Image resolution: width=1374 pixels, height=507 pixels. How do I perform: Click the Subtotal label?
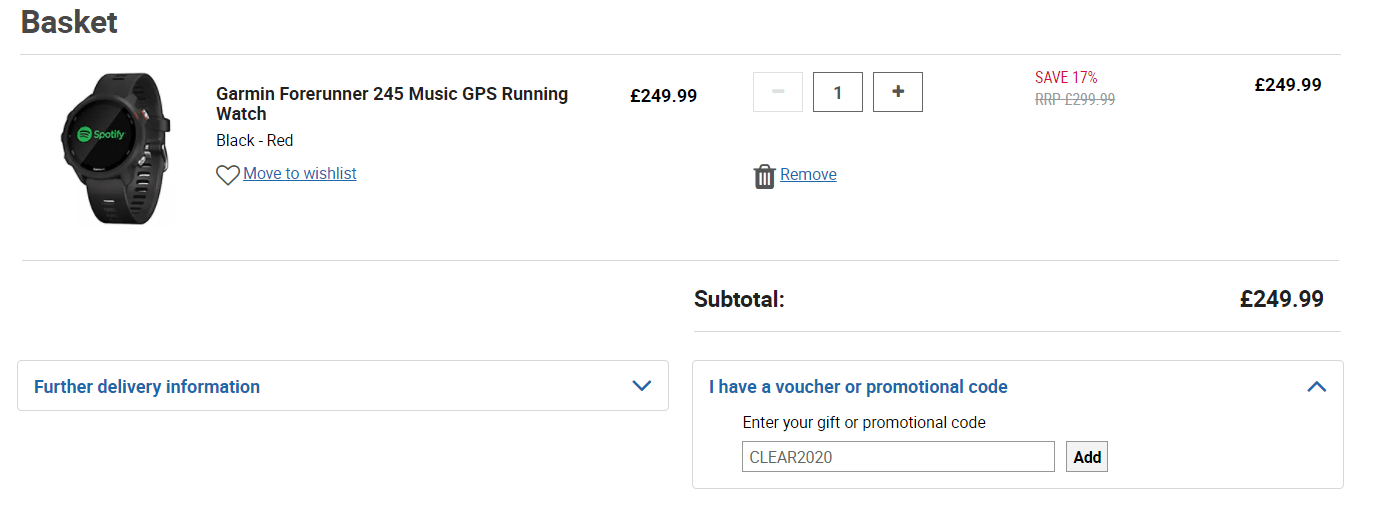[739, 299]
